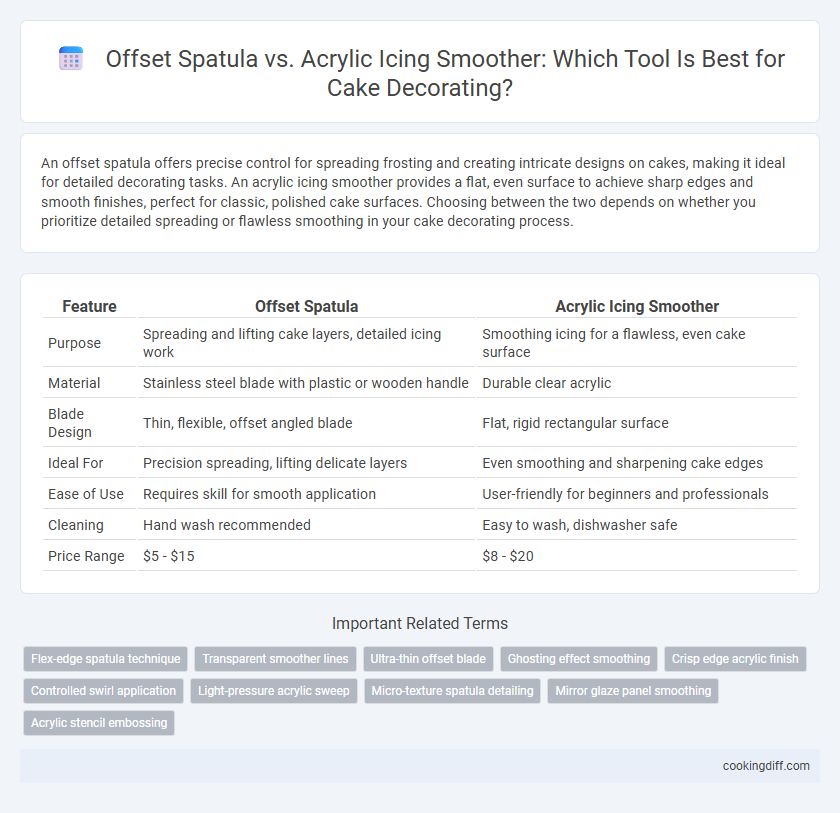Open the Ultra-thin offset blade tag
This screenshot has width=840, height=813.
click(428, 659)
